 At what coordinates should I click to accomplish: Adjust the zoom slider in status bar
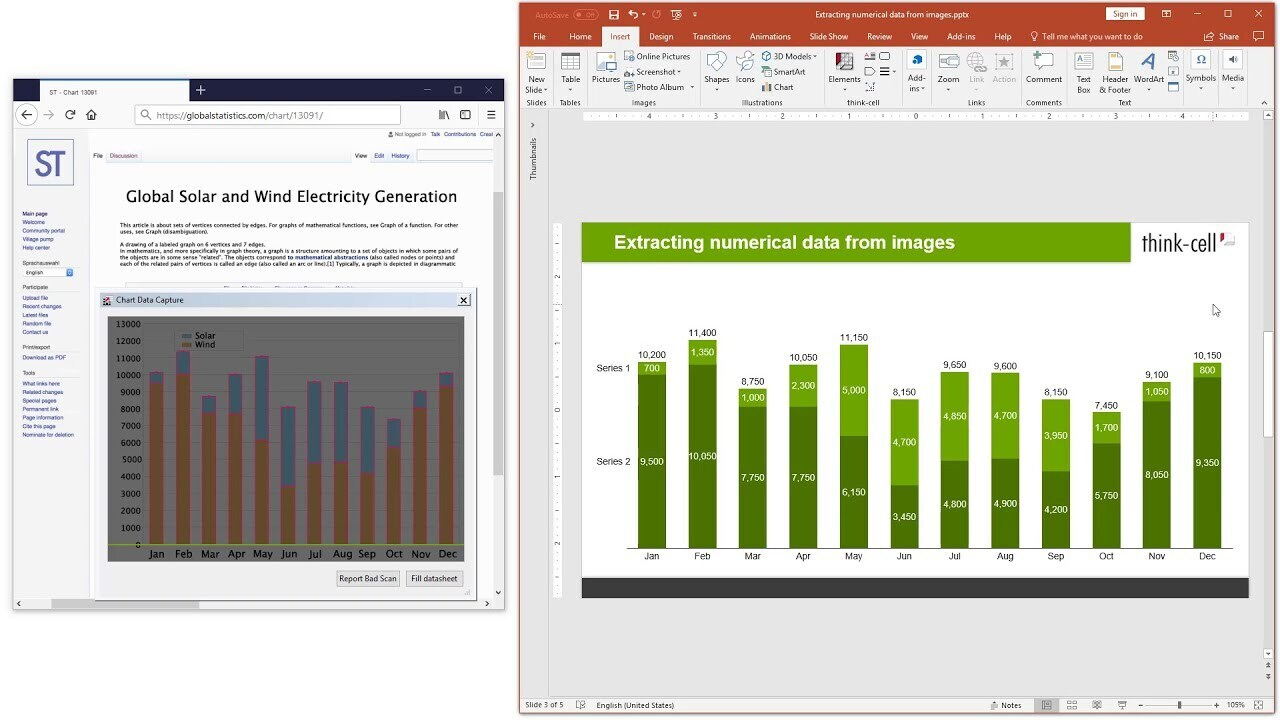pyautogui.click(x=1179, y=705)
